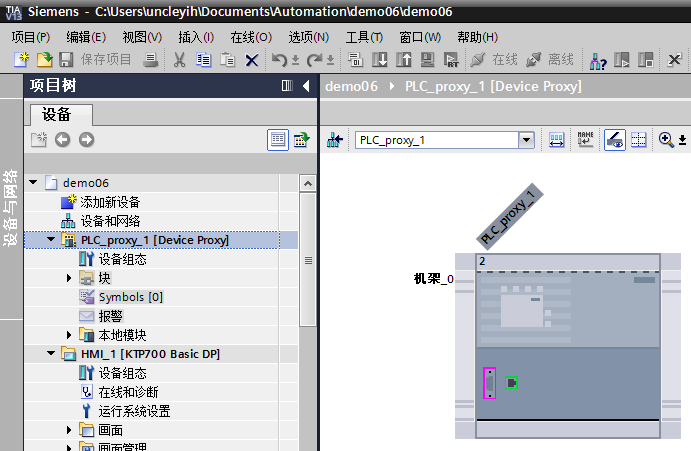Open the 编辑(E) menu
This screenshot has width=691, height=451.
pyautogui.click(x=86, y=37)
